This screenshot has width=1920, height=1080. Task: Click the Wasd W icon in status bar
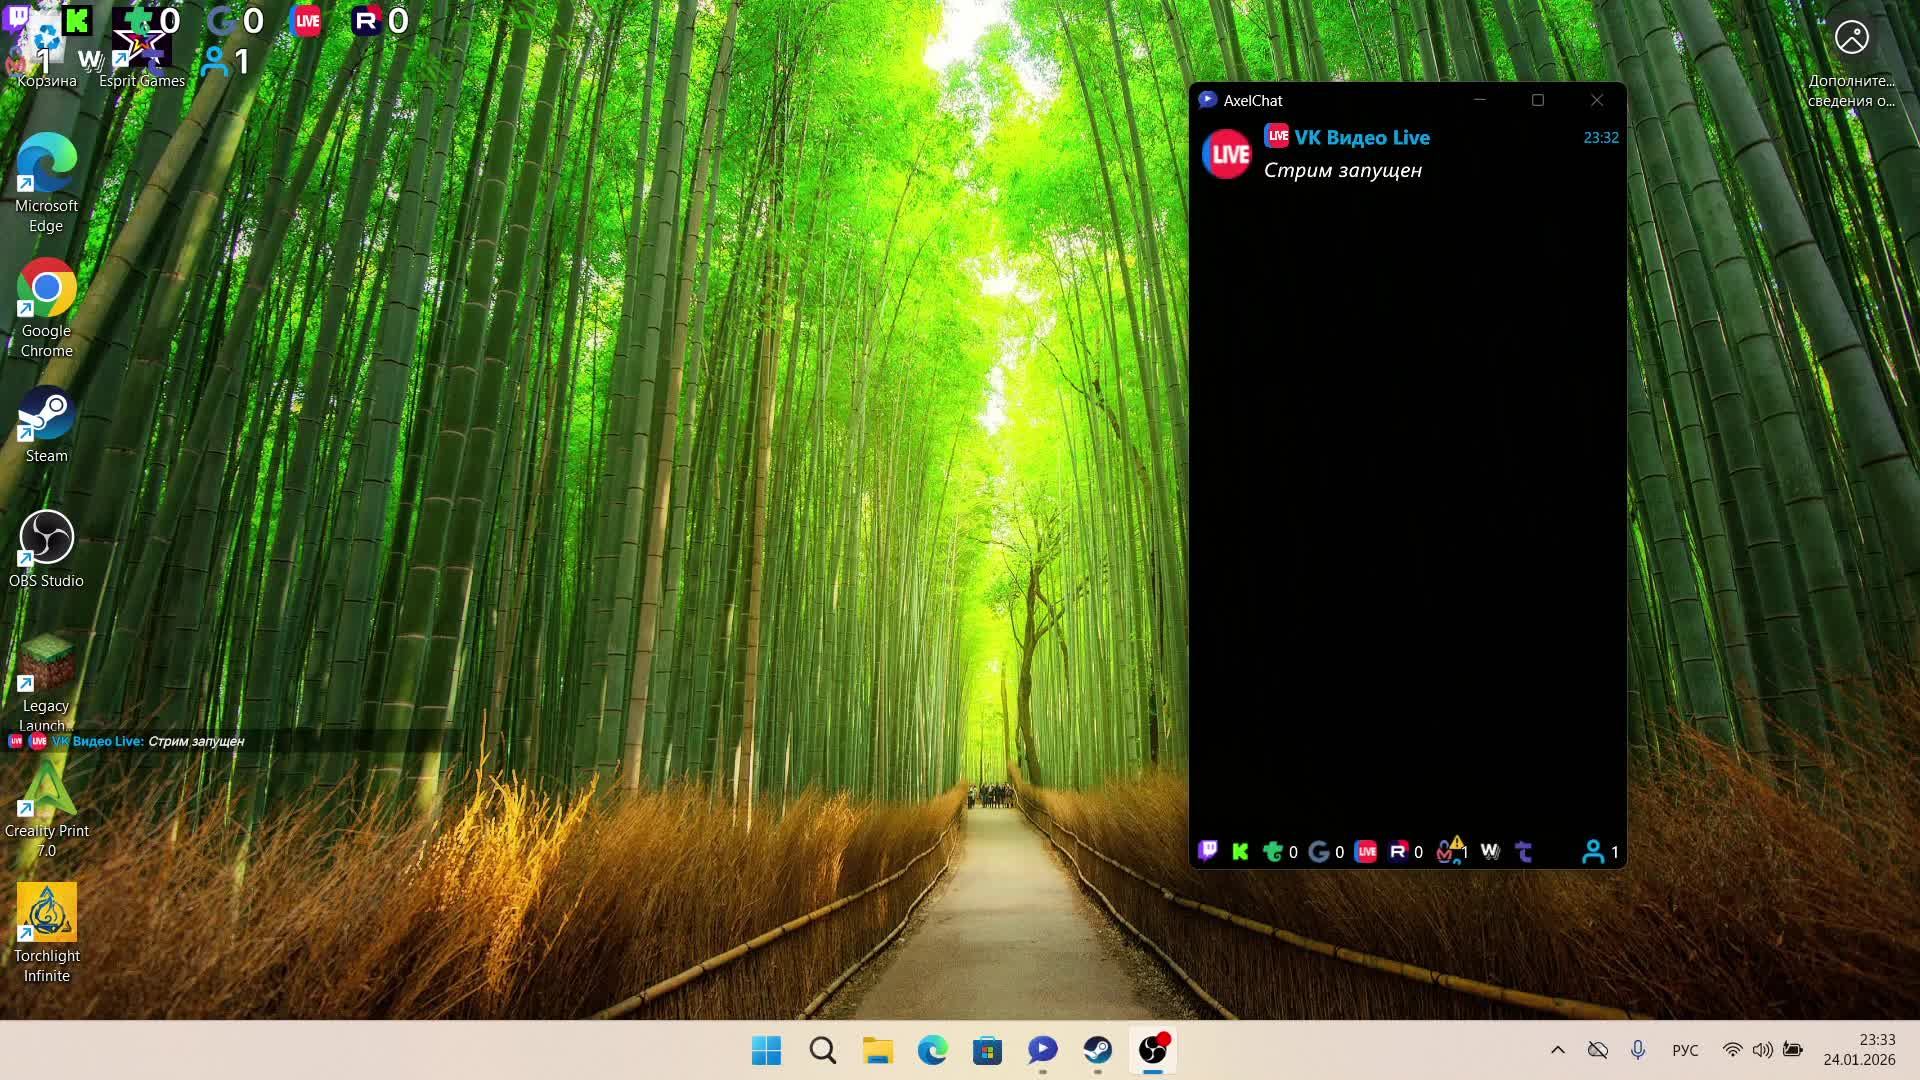tap(1490, 851)
